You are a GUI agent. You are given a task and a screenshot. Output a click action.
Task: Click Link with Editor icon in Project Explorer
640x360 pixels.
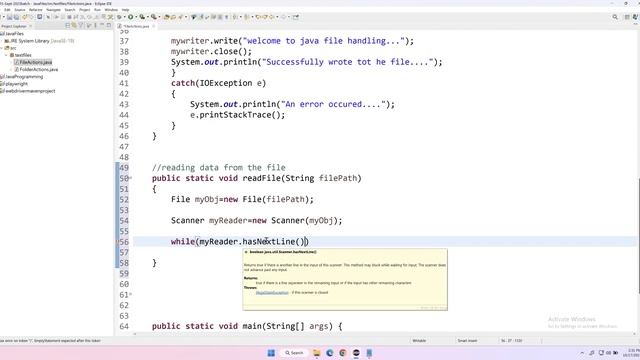74,26
